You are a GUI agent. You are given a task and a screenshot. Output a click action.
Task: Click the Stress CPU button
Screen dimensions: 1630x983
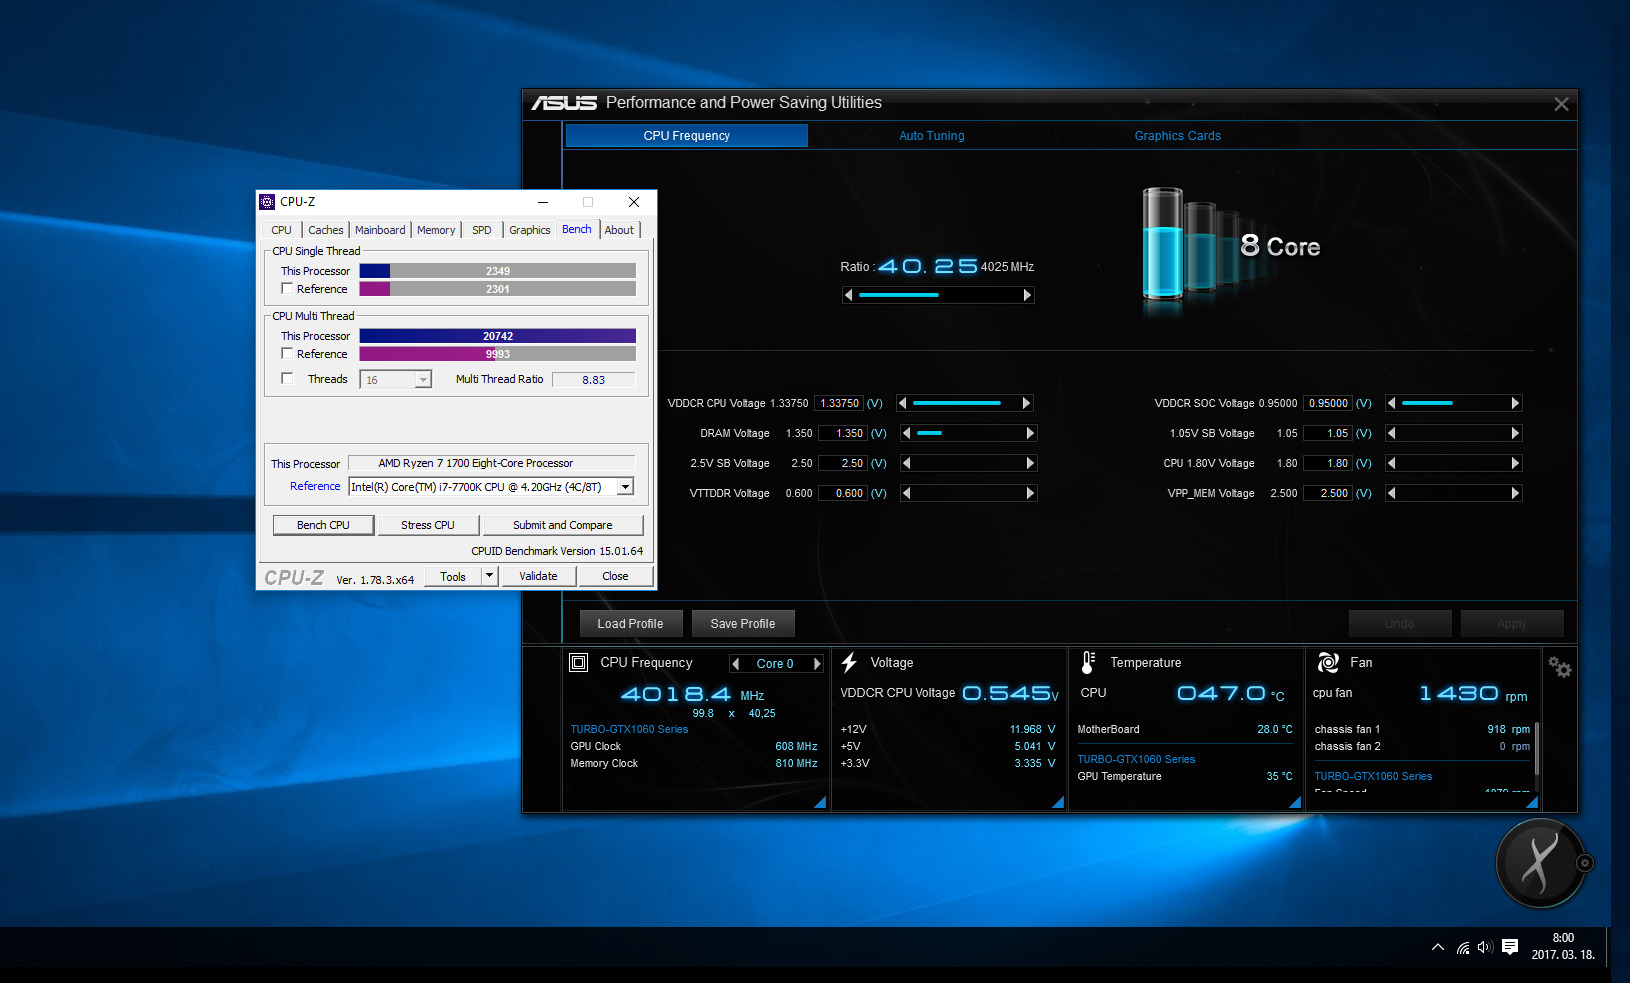coord(428,525)
